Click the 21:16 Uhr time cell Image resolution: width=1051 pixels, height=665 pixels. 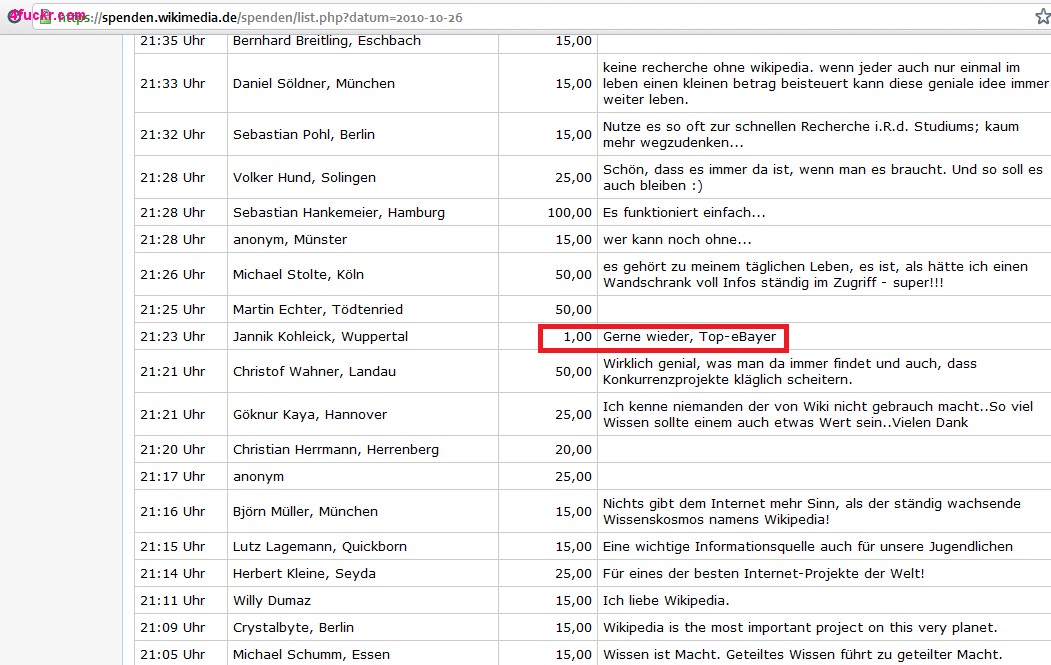(172, 512)
